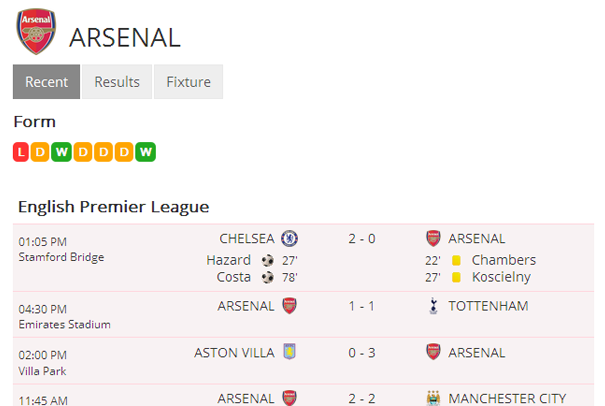The image size is (605, 406).
Task: Click the Manchester City club crest
Action: [x=433, y=398]
